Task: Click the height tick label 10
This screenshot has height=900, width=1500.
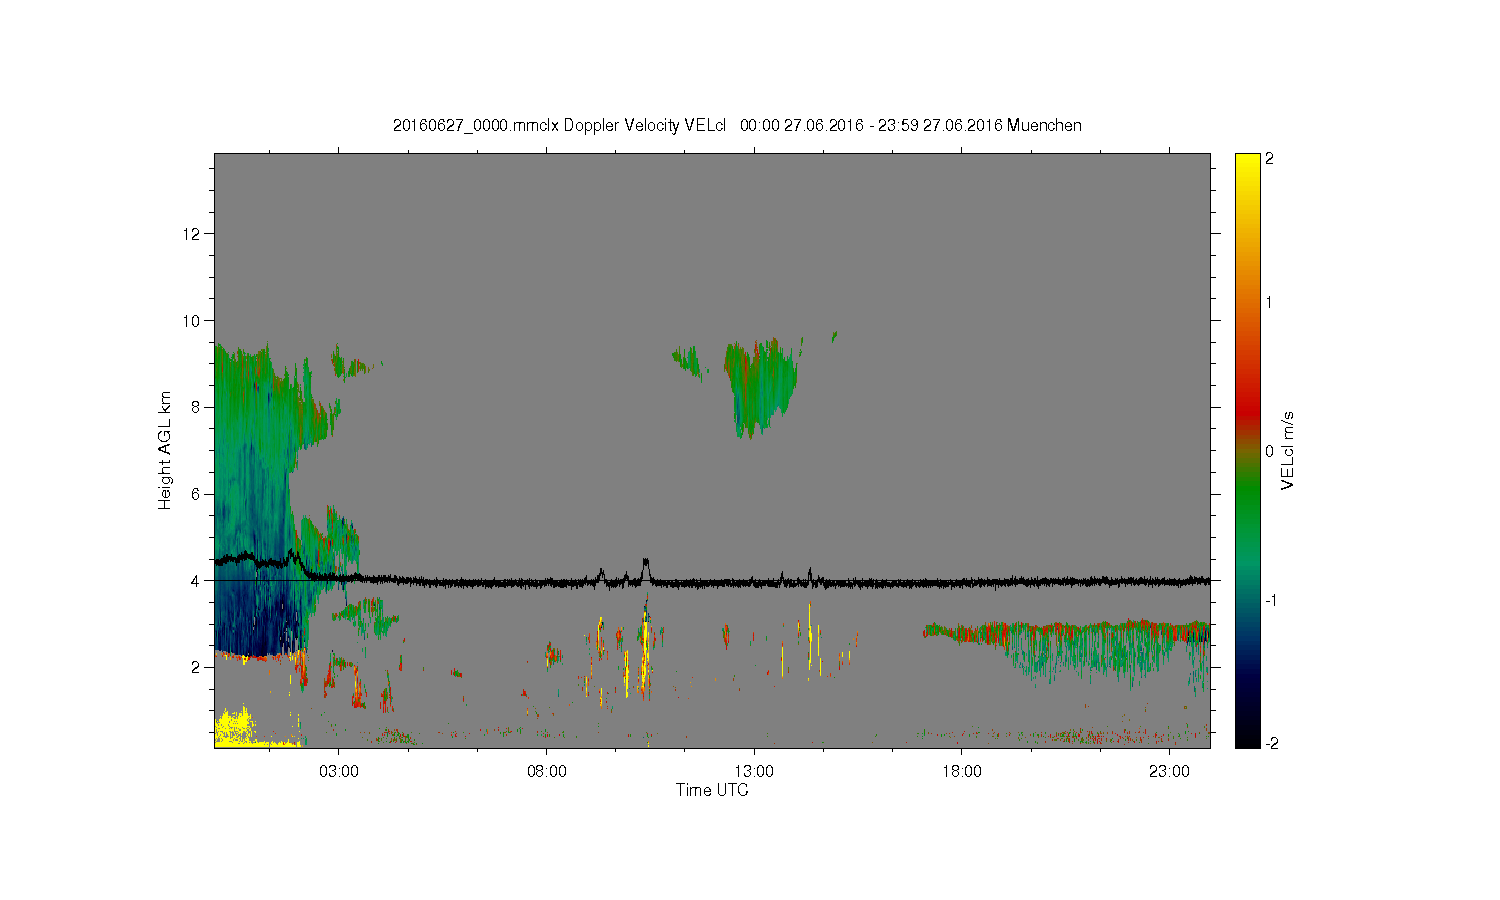Action: [192, 321]
